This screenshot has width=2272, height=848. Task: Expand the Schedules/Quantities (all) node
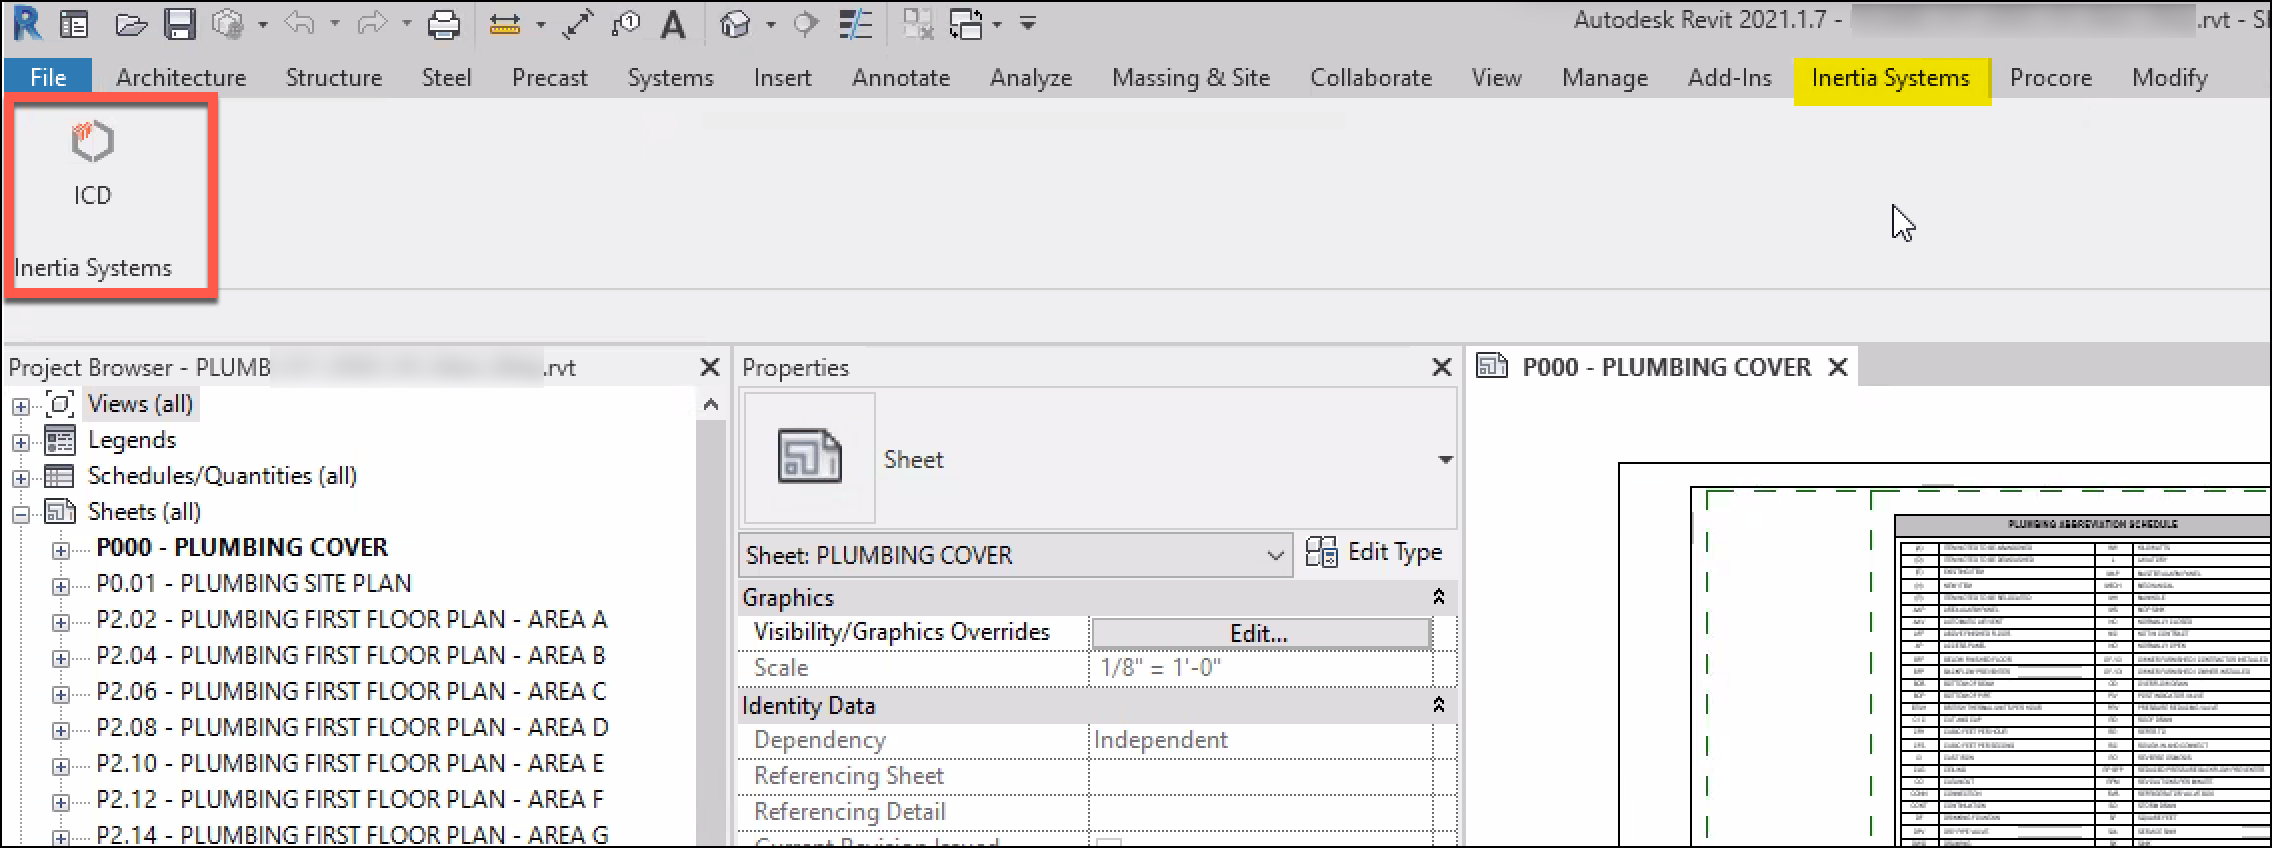21,478
